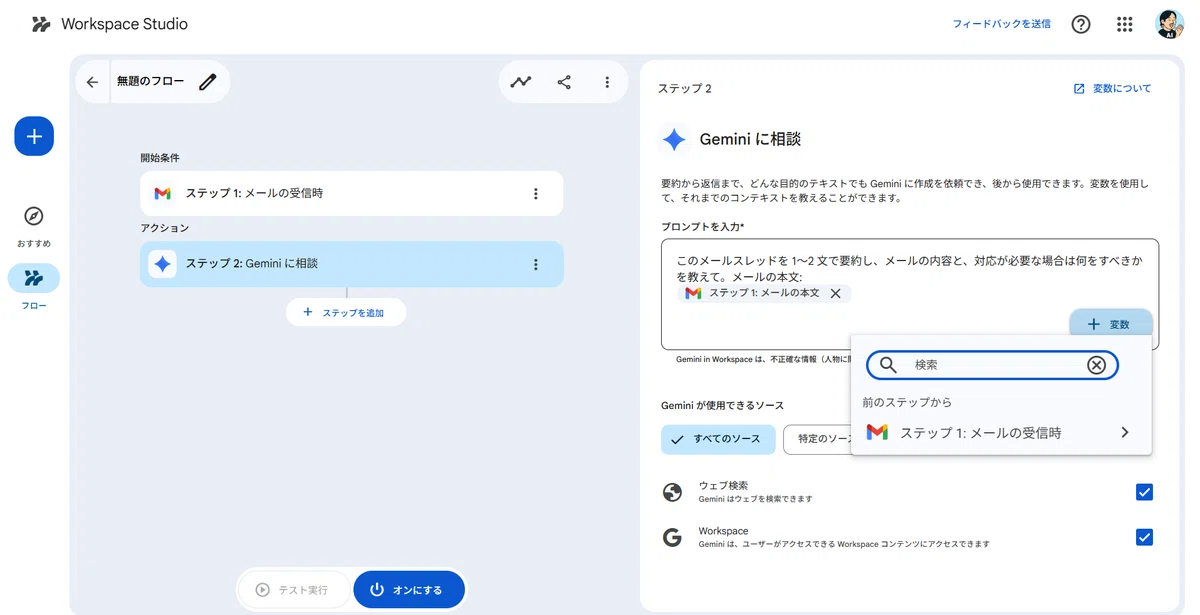Go back with the left arrow

point(92,82)
